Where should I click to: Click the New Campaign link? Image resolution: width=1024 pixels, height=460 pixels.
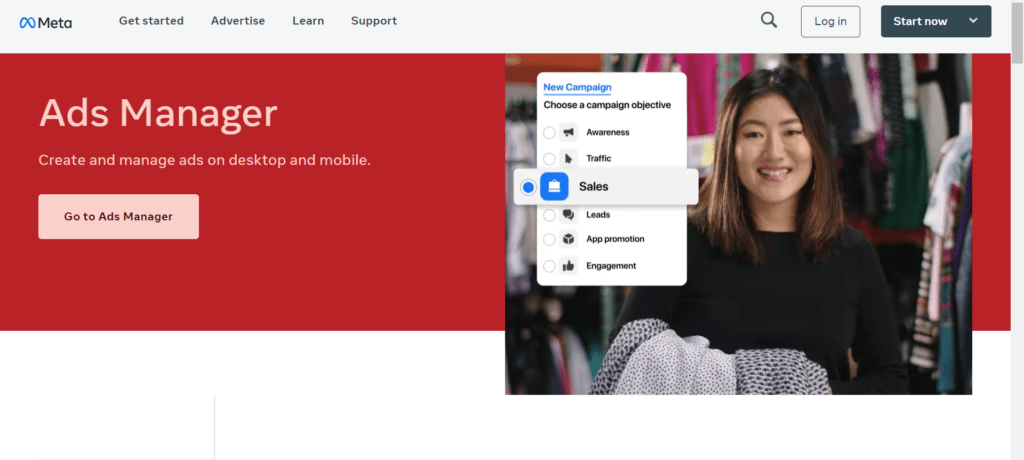click(577, 88)
